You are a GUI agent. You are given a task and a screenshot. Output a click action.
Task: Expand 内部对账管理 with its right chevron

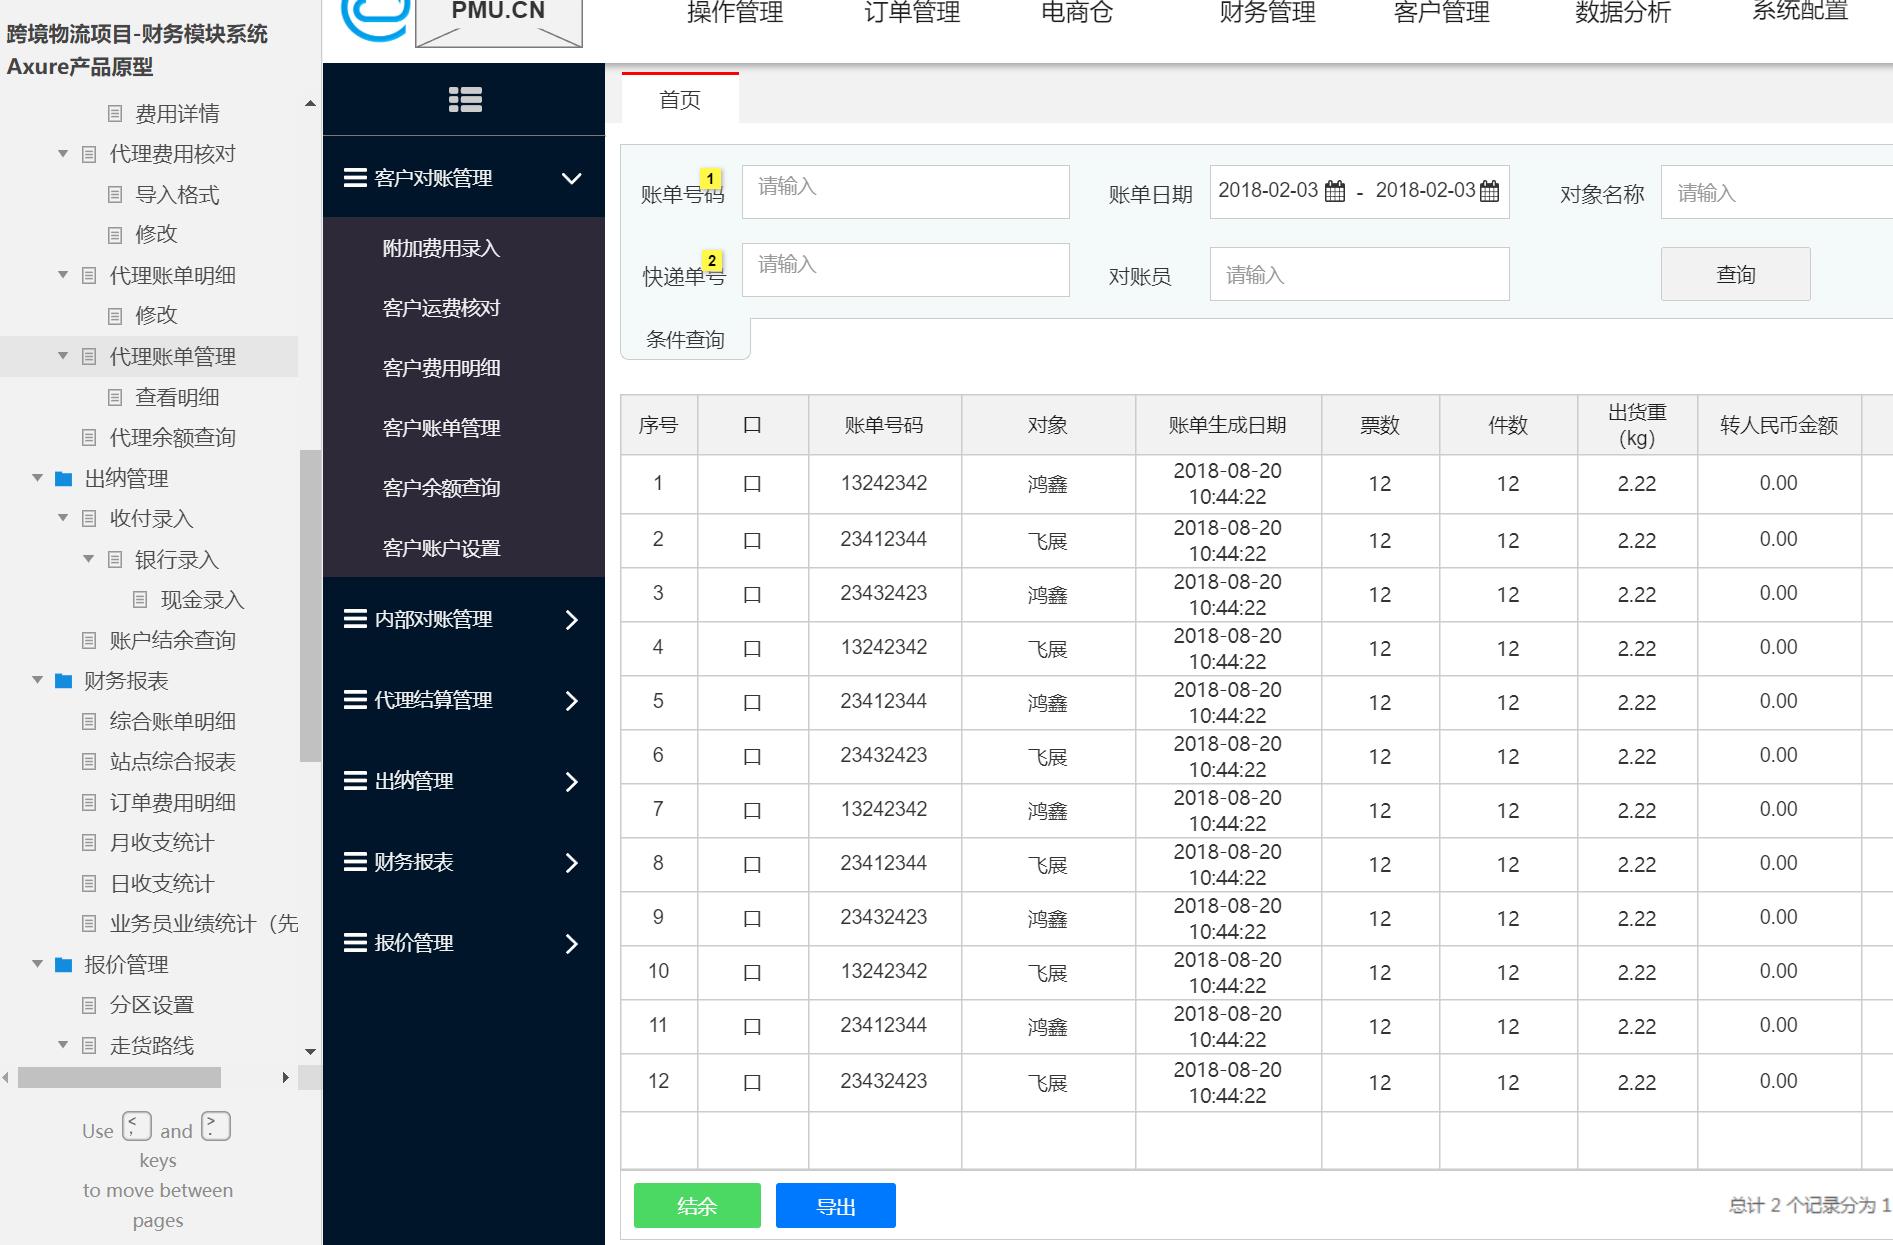571,620
